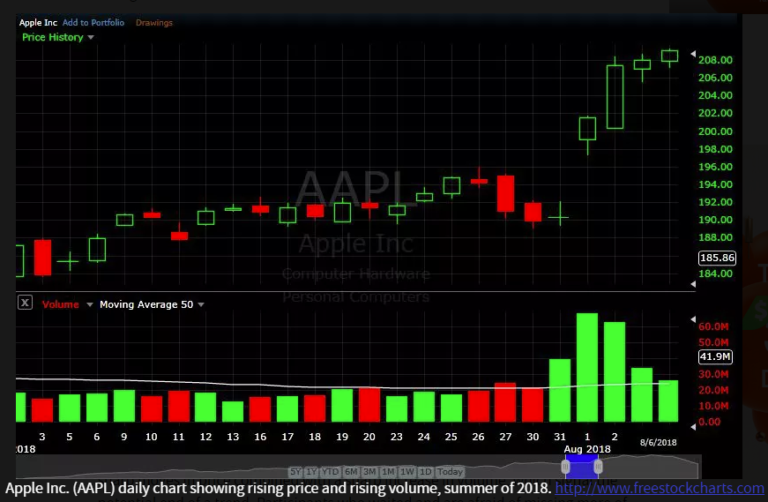Viewport: 768px width, 502px height.
Task: Pick the 1W time range
Action: (x=407, y=471)
